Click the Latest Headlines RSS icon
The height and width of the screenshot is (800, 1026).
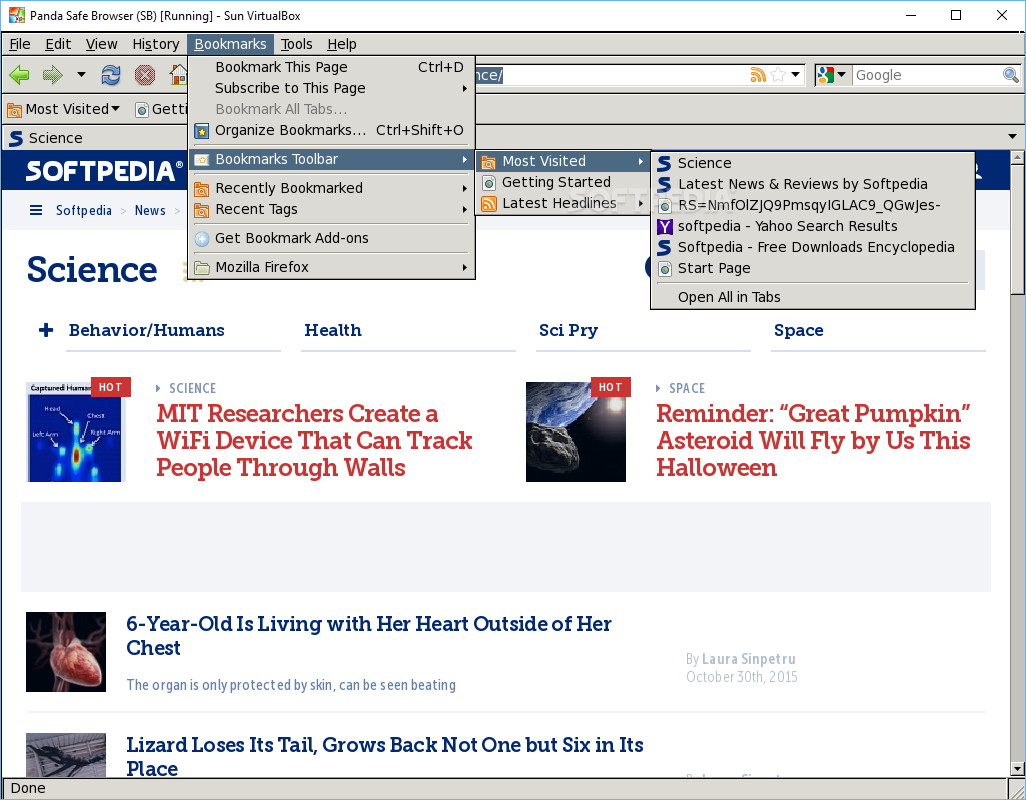point(489,204)
